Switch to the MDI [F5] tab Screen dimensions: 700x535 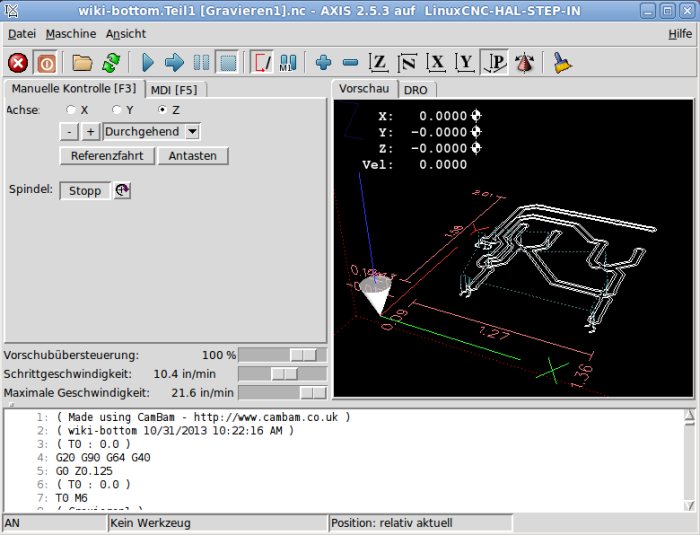click(173, 90)
